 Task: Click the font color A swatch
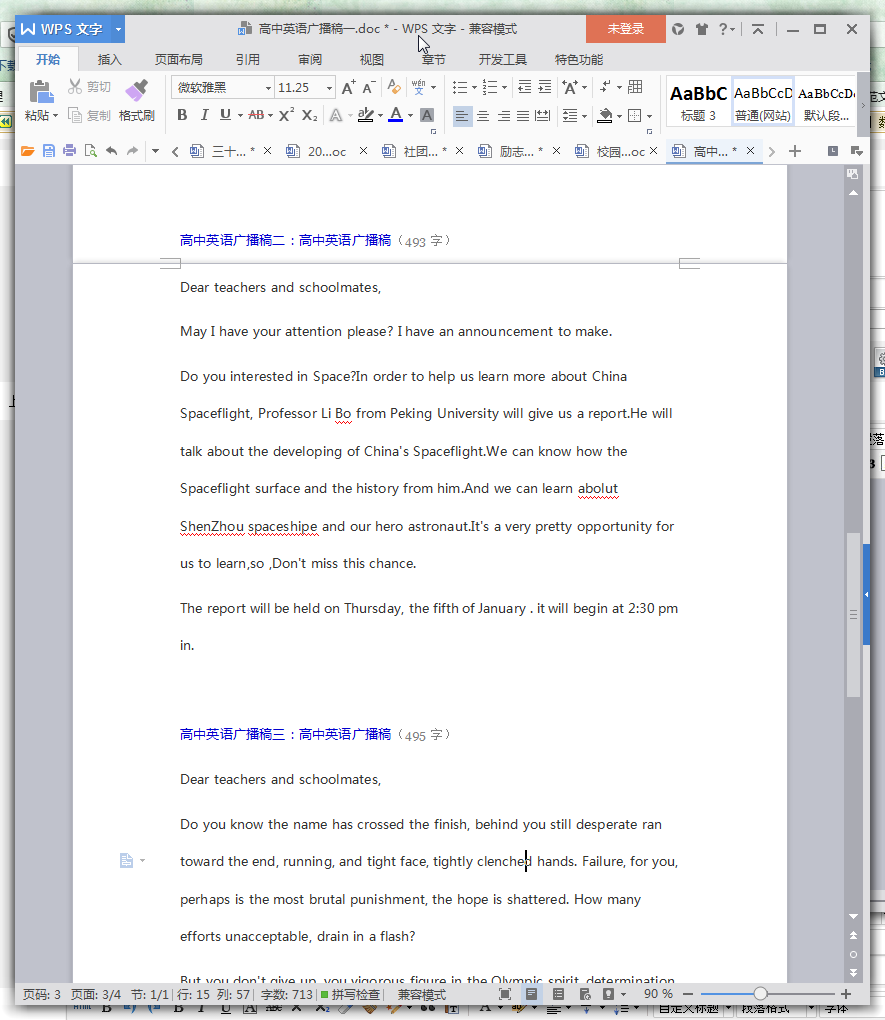click(x=395, y=115)
